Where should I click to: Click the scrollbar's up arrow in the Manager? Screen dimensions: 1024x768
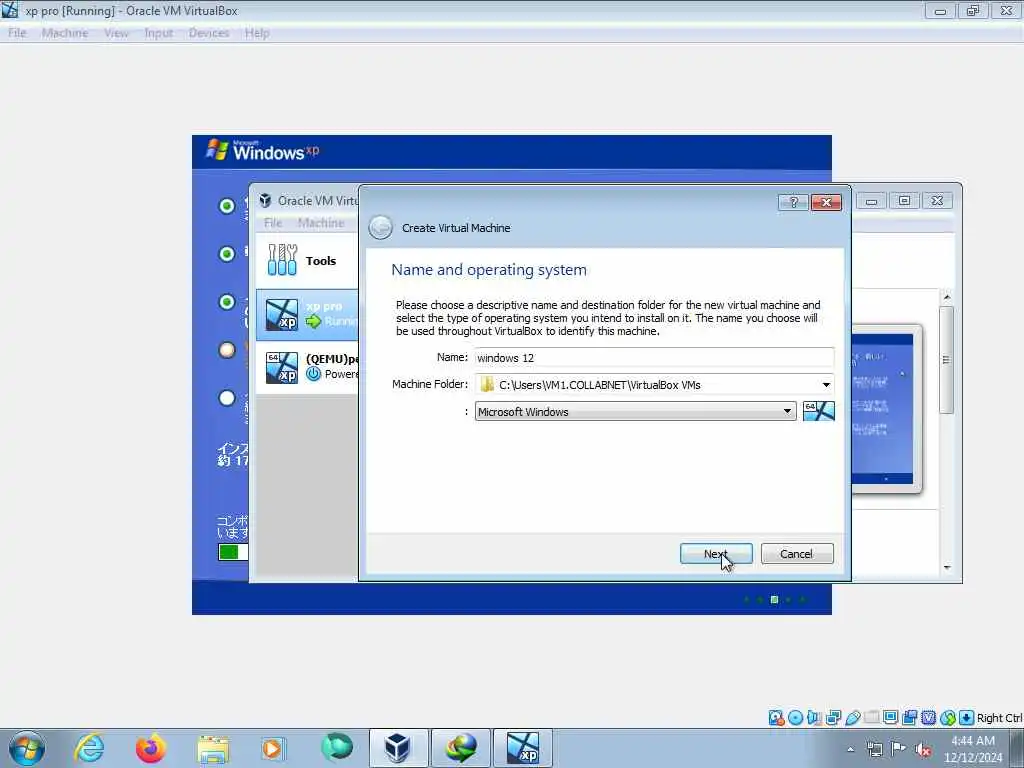tap(947, 297)
